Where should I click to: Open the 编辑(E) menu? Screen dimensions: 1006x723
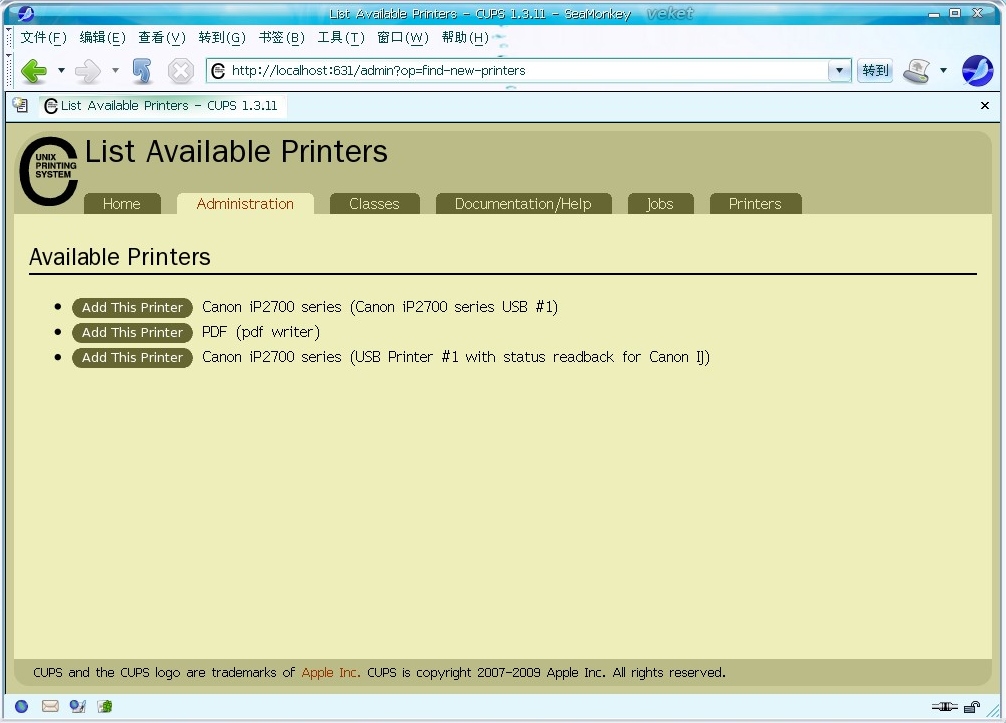tap(102, 38)
